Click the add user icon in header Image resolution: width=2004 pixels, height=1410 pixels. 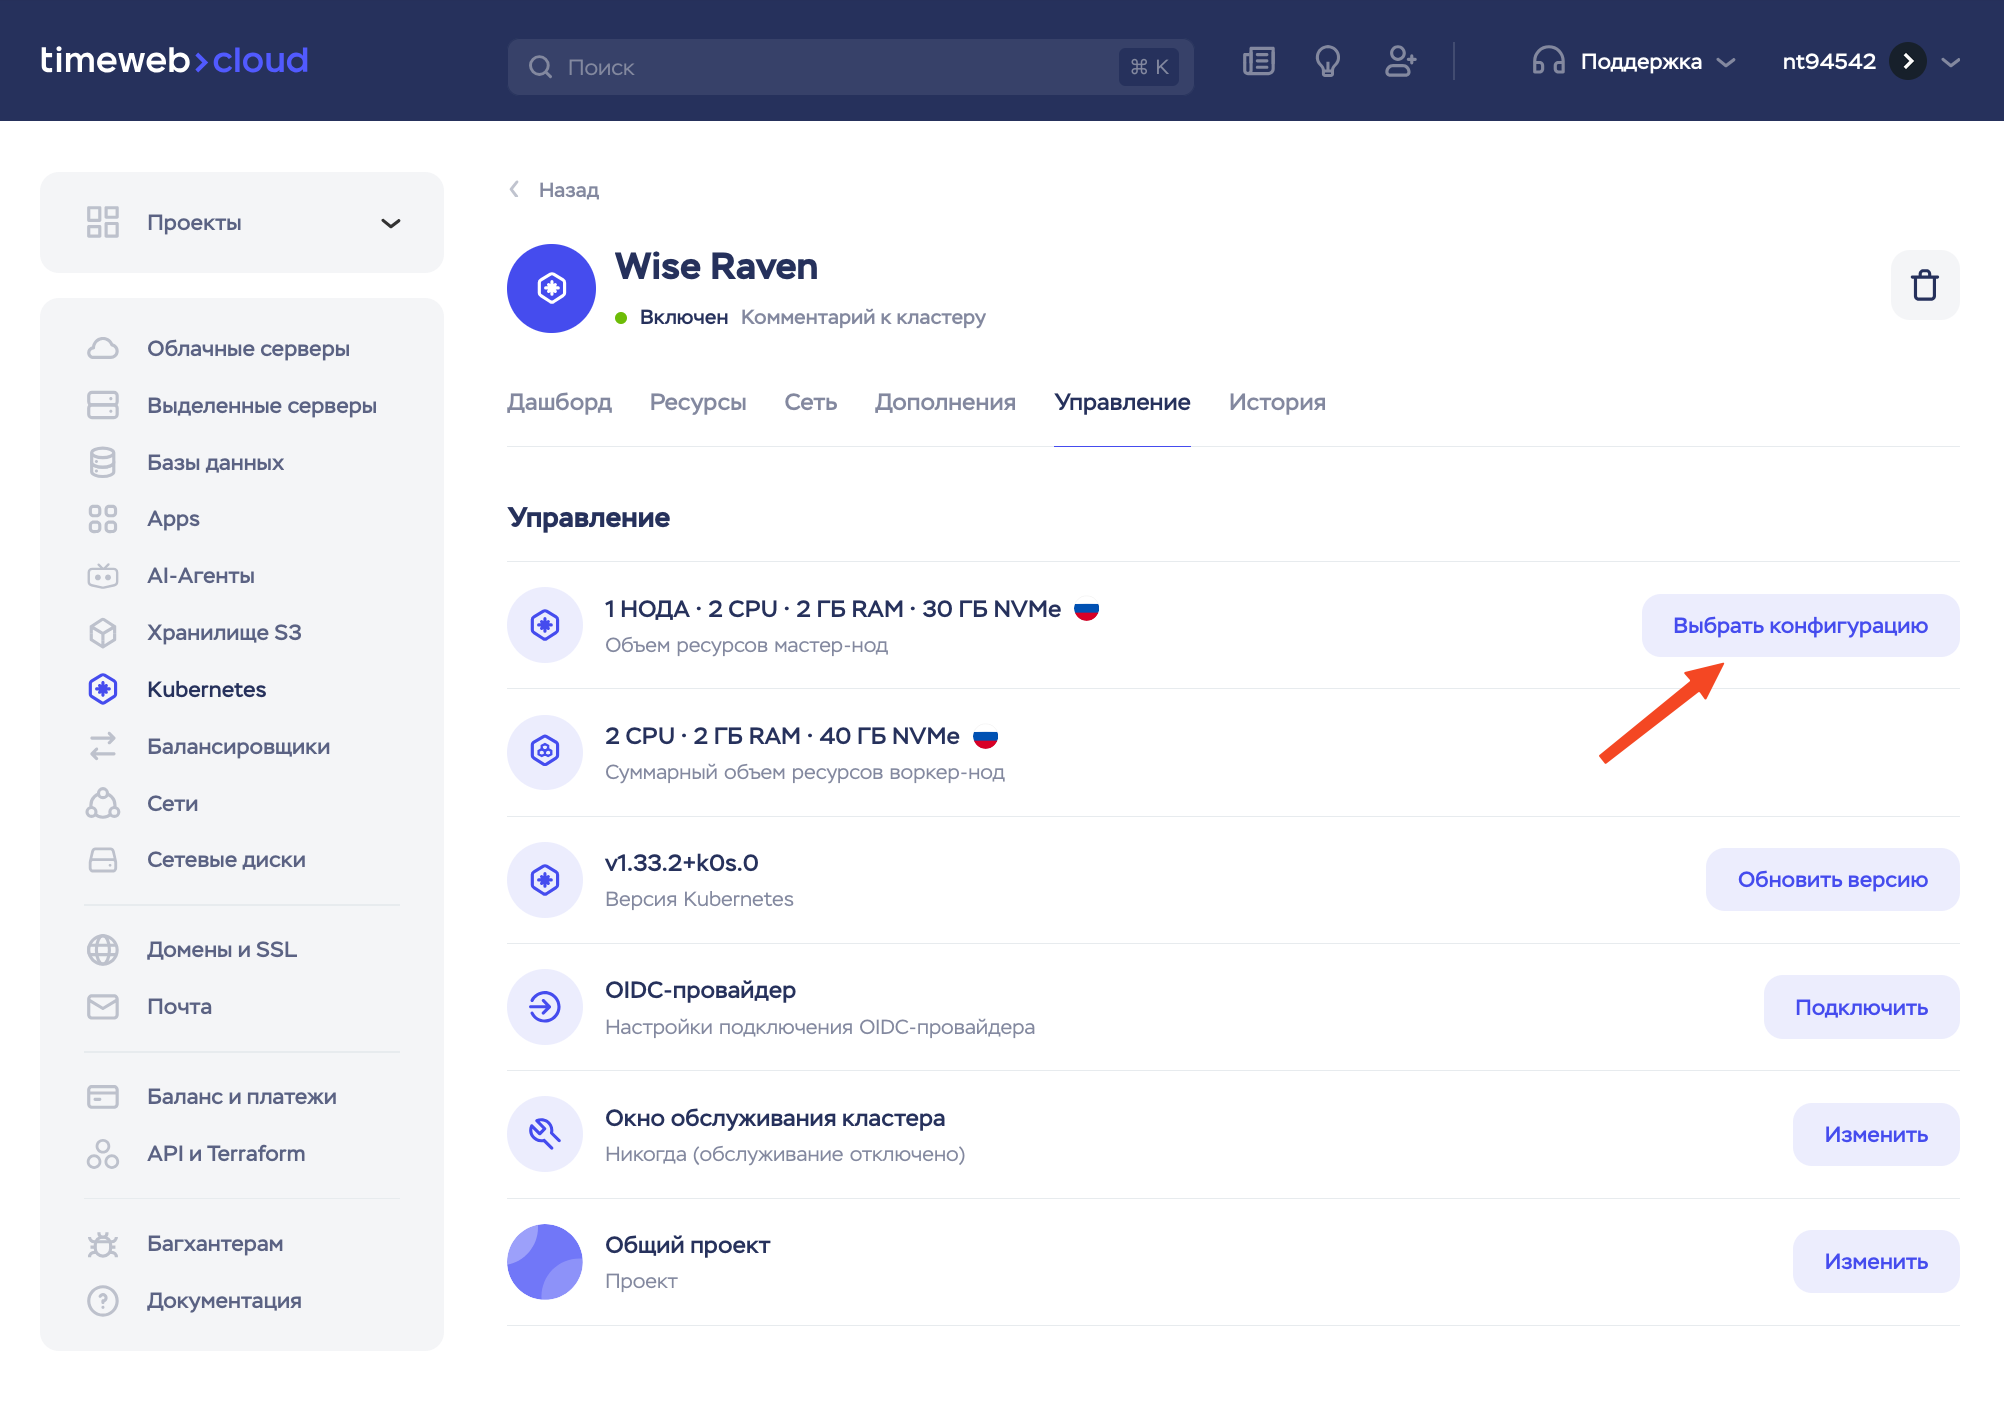(x=1400, y=62)
